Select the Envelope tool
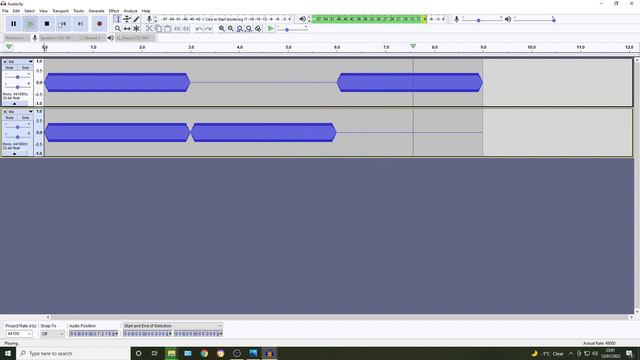 point(127,19)
